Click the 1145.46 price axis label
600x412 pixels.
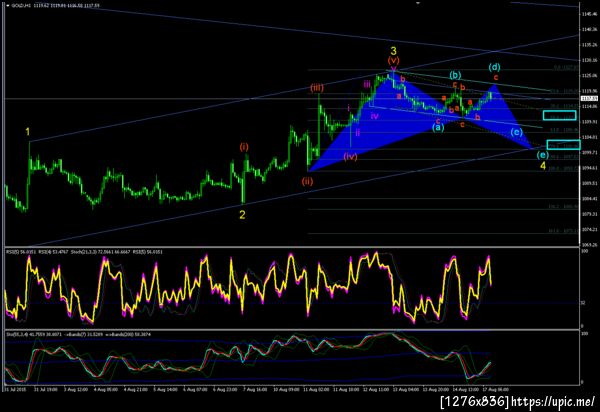tap(589, 14)
